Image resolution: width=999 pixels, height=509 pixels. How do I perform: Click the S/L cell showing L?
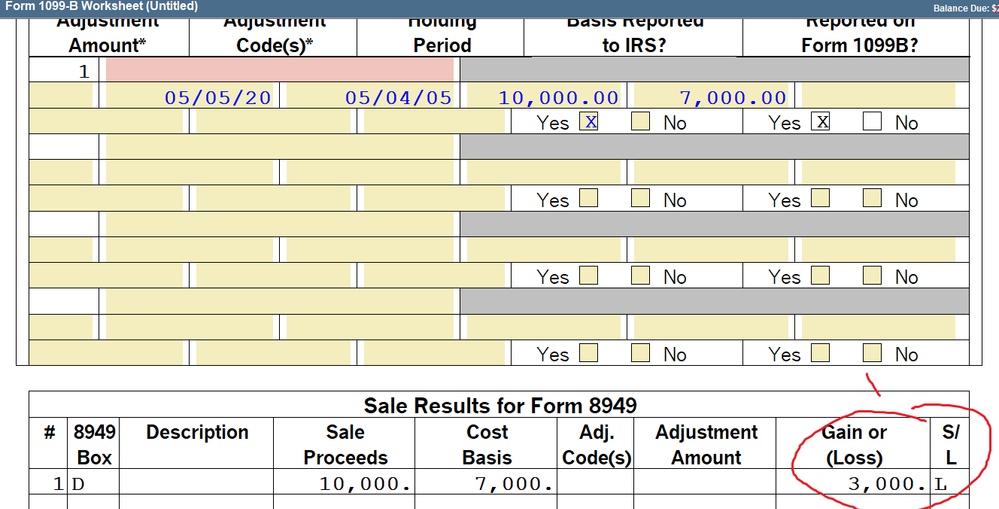(x=948, y=484)
